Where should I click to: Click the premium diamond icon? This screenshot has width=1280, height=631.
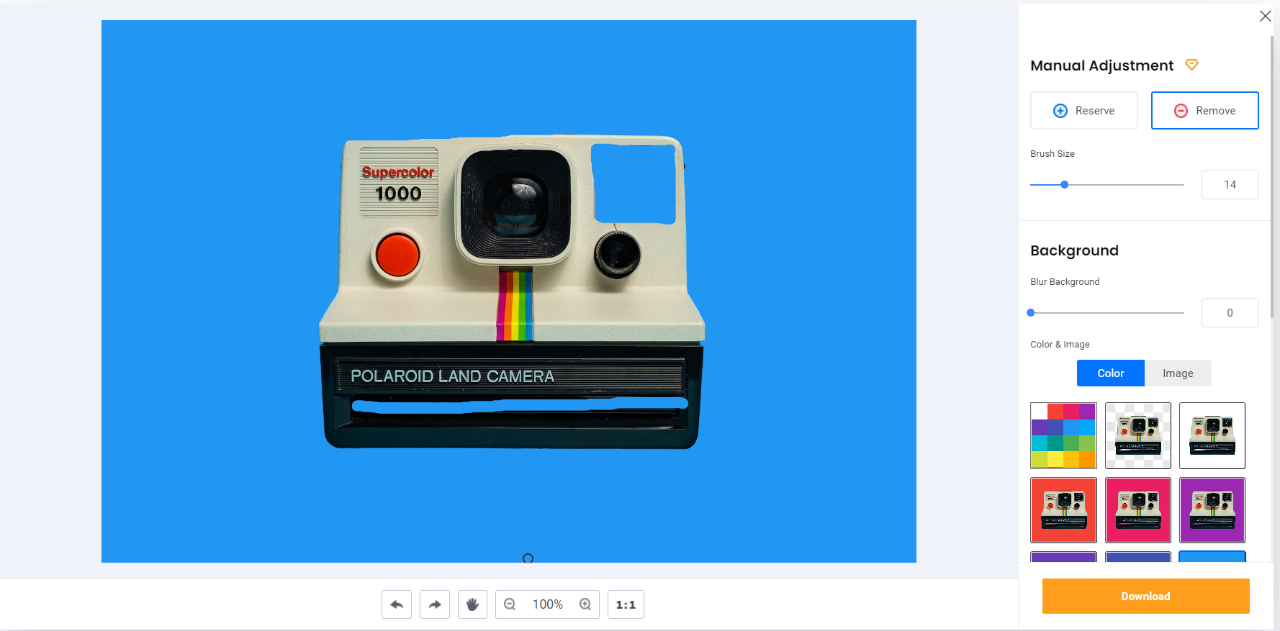1191,65
